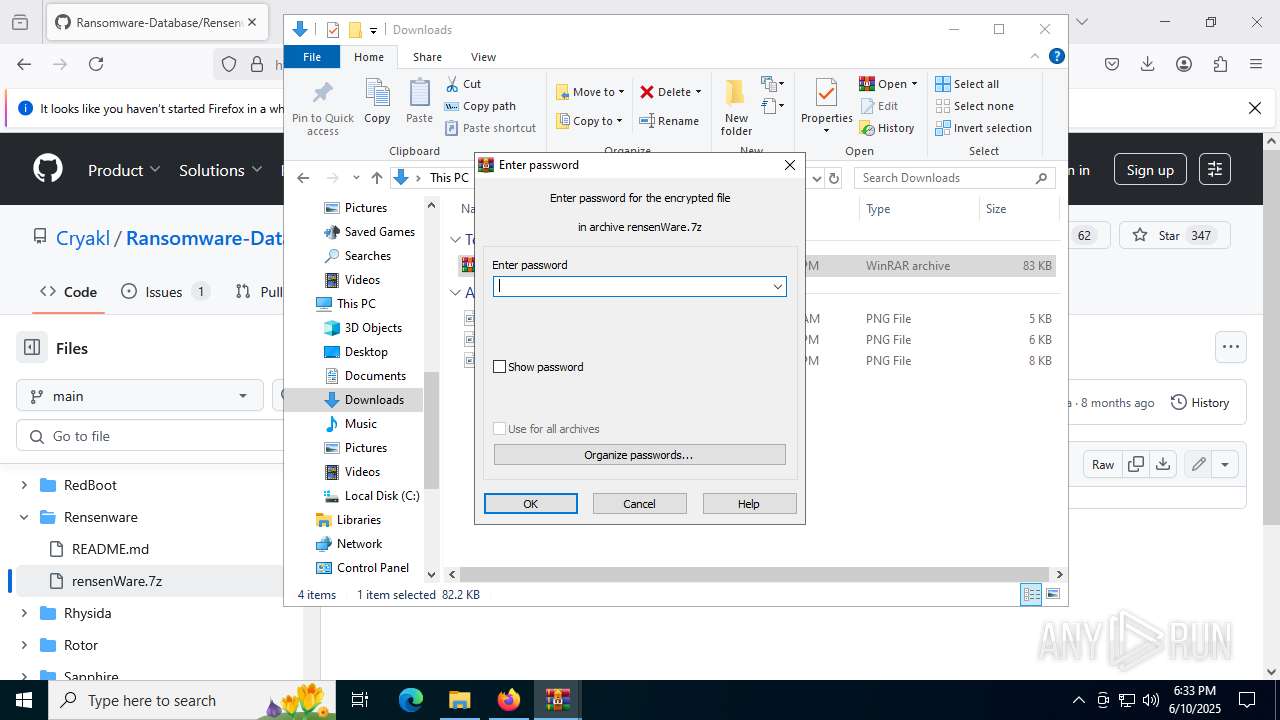1280x720 pixels.
Task: Open the GitHub Issues tab
Action: coord(165,292)
